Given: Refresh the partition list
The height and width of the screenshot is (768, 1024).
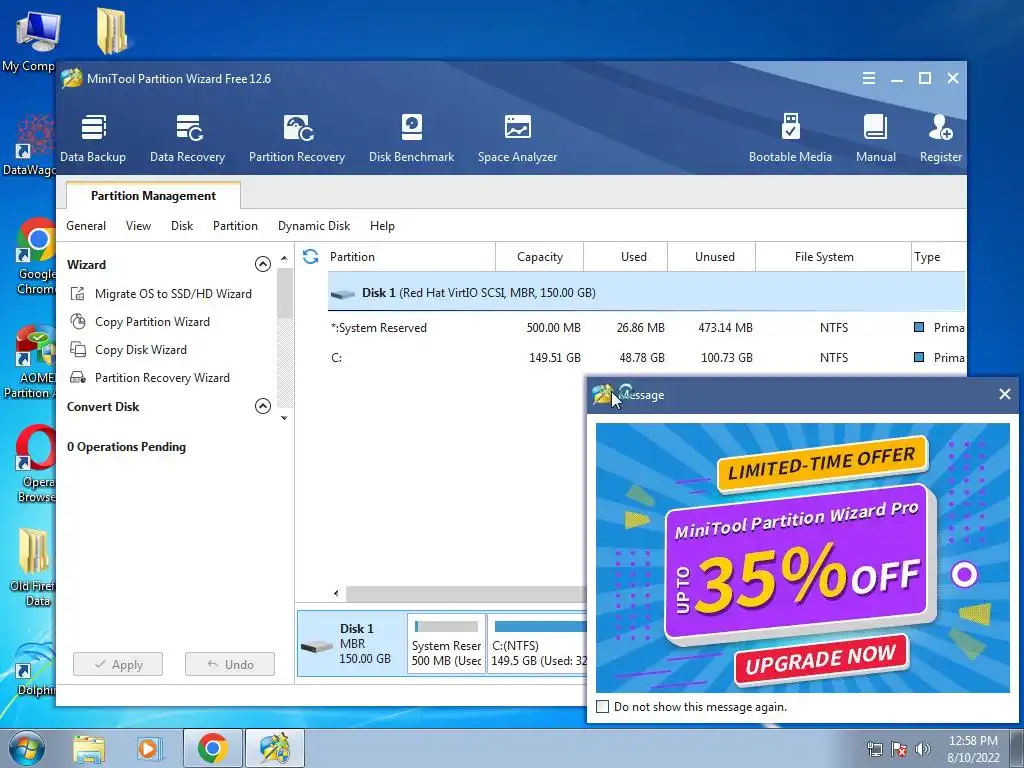Looking at the screenshot, I should tap(311, 257).
